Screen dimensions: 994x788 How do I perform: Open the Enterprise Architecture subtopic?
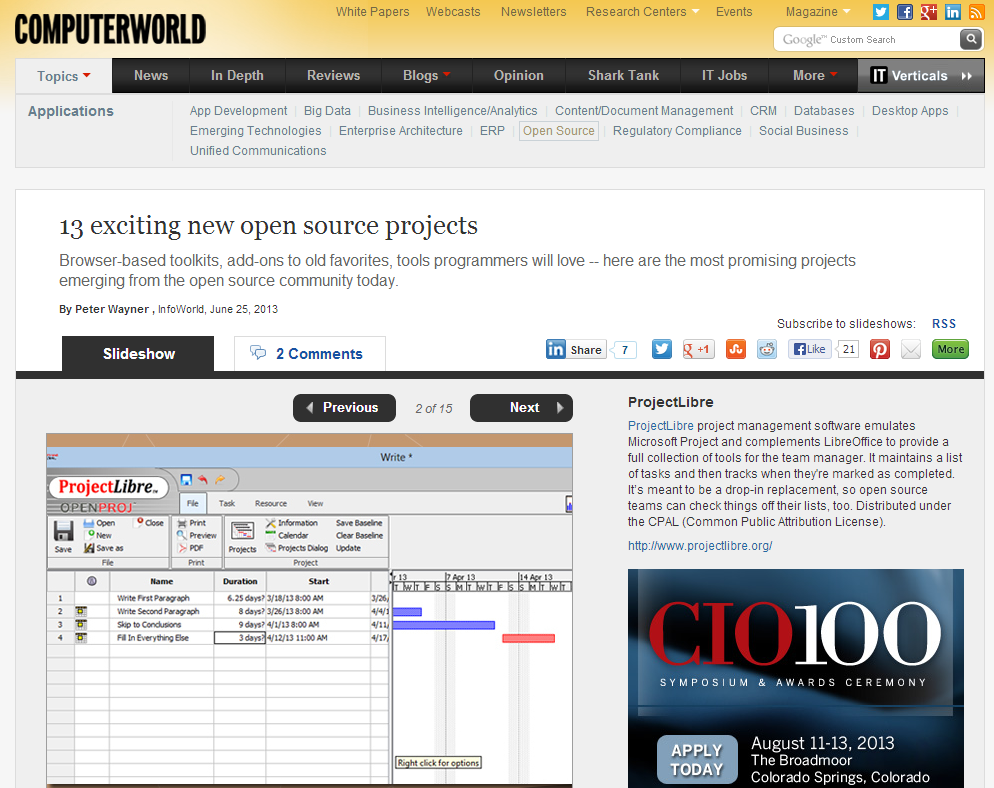[401, 131]
